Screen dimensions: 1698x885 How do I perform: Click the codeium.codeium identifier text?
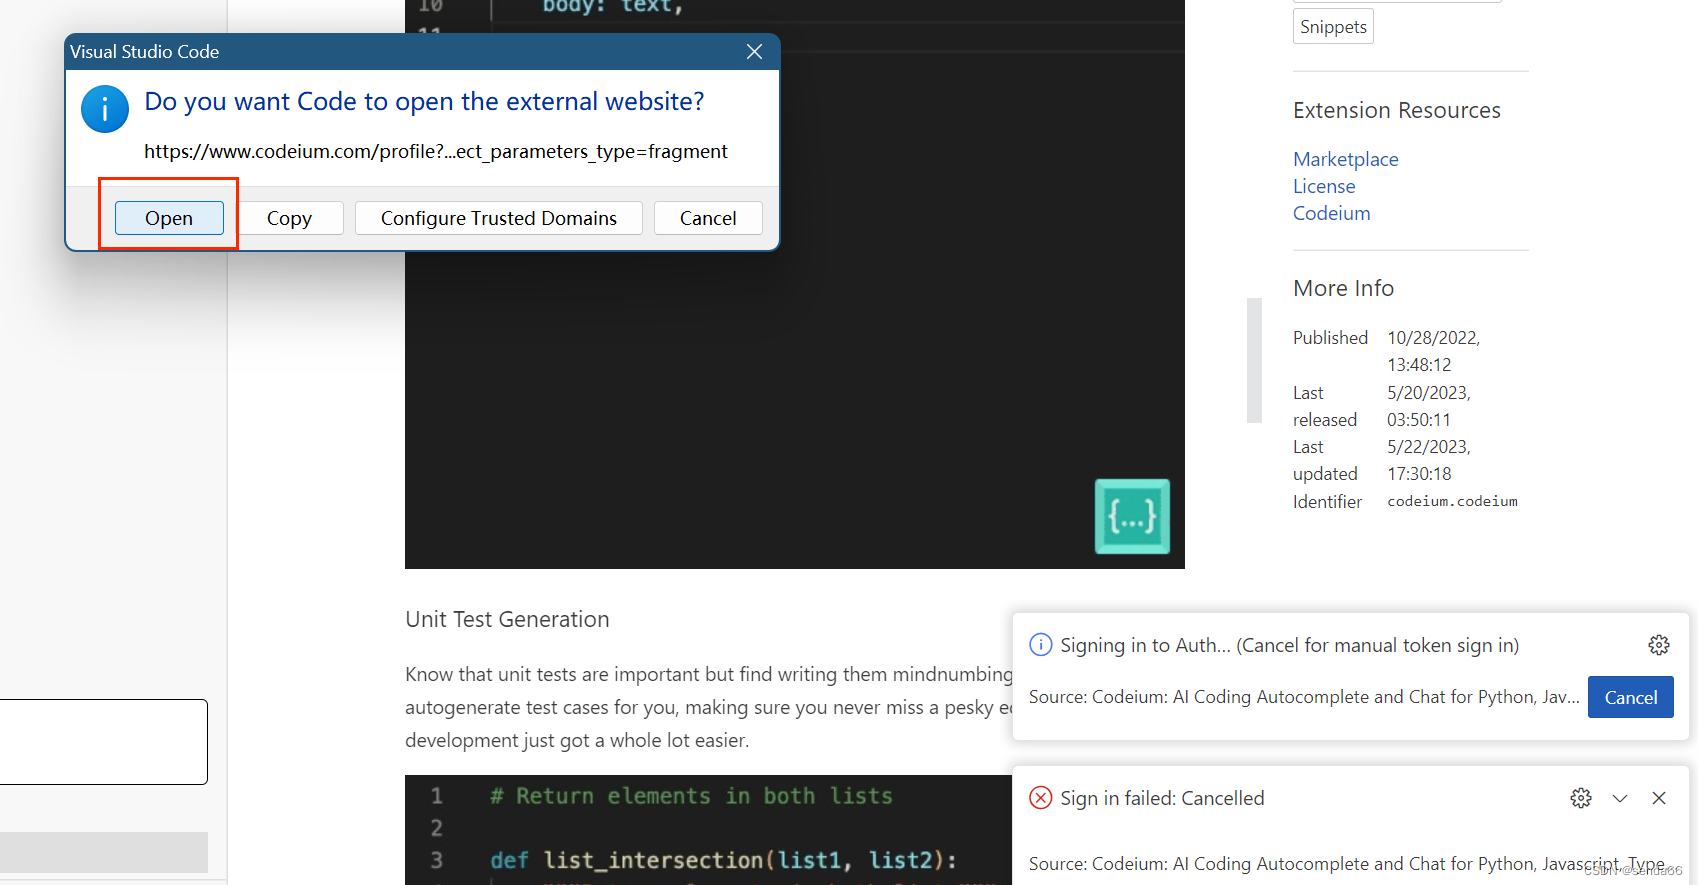1452,501
